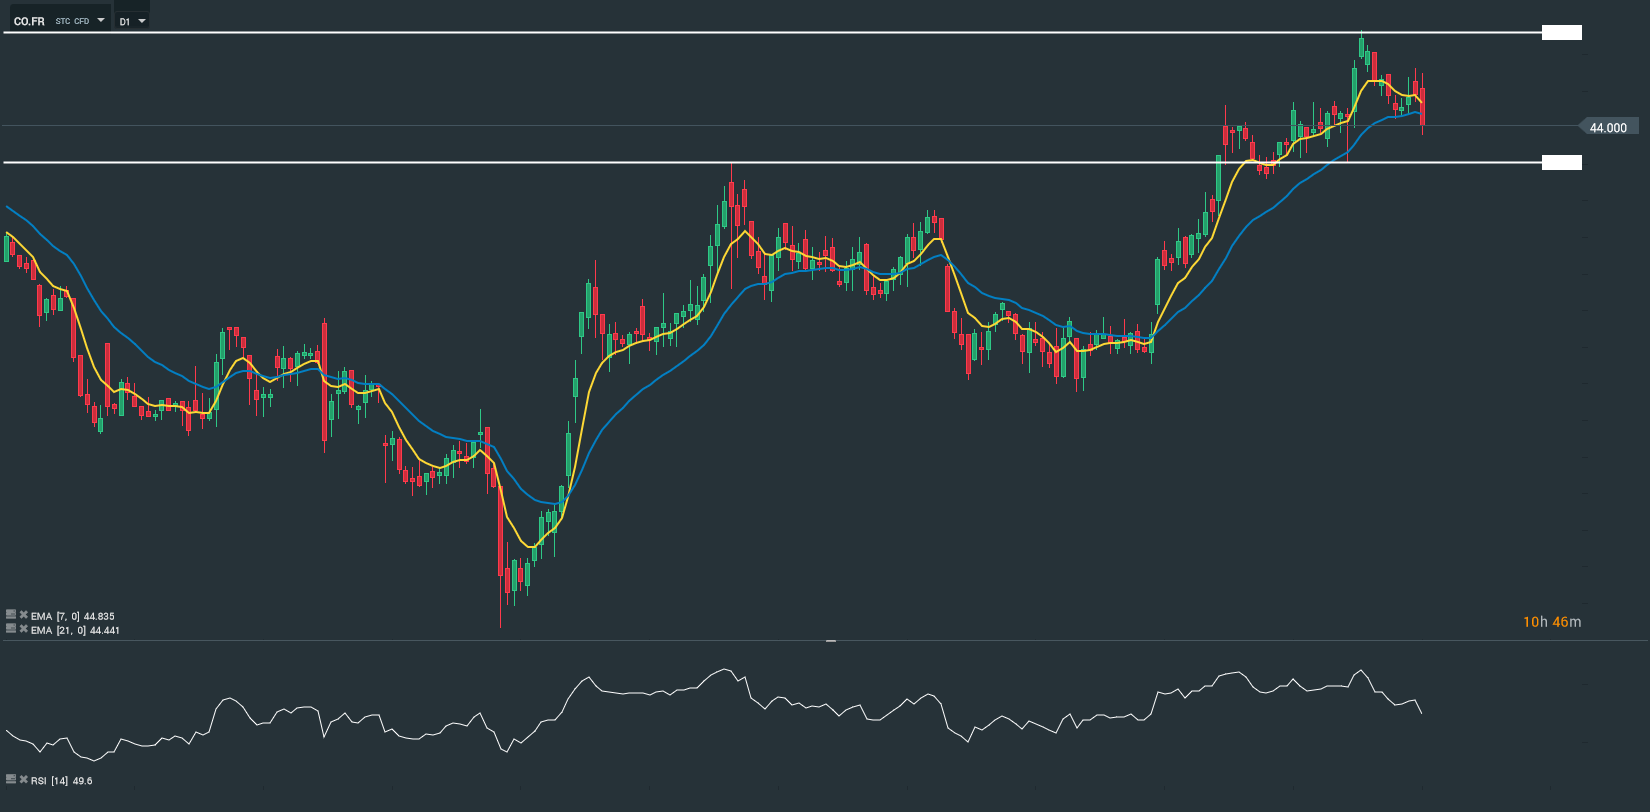Click the 10h 46m candle countdown timer
The height and width of the screenshot is (812, 1650).
(1552, 622)
